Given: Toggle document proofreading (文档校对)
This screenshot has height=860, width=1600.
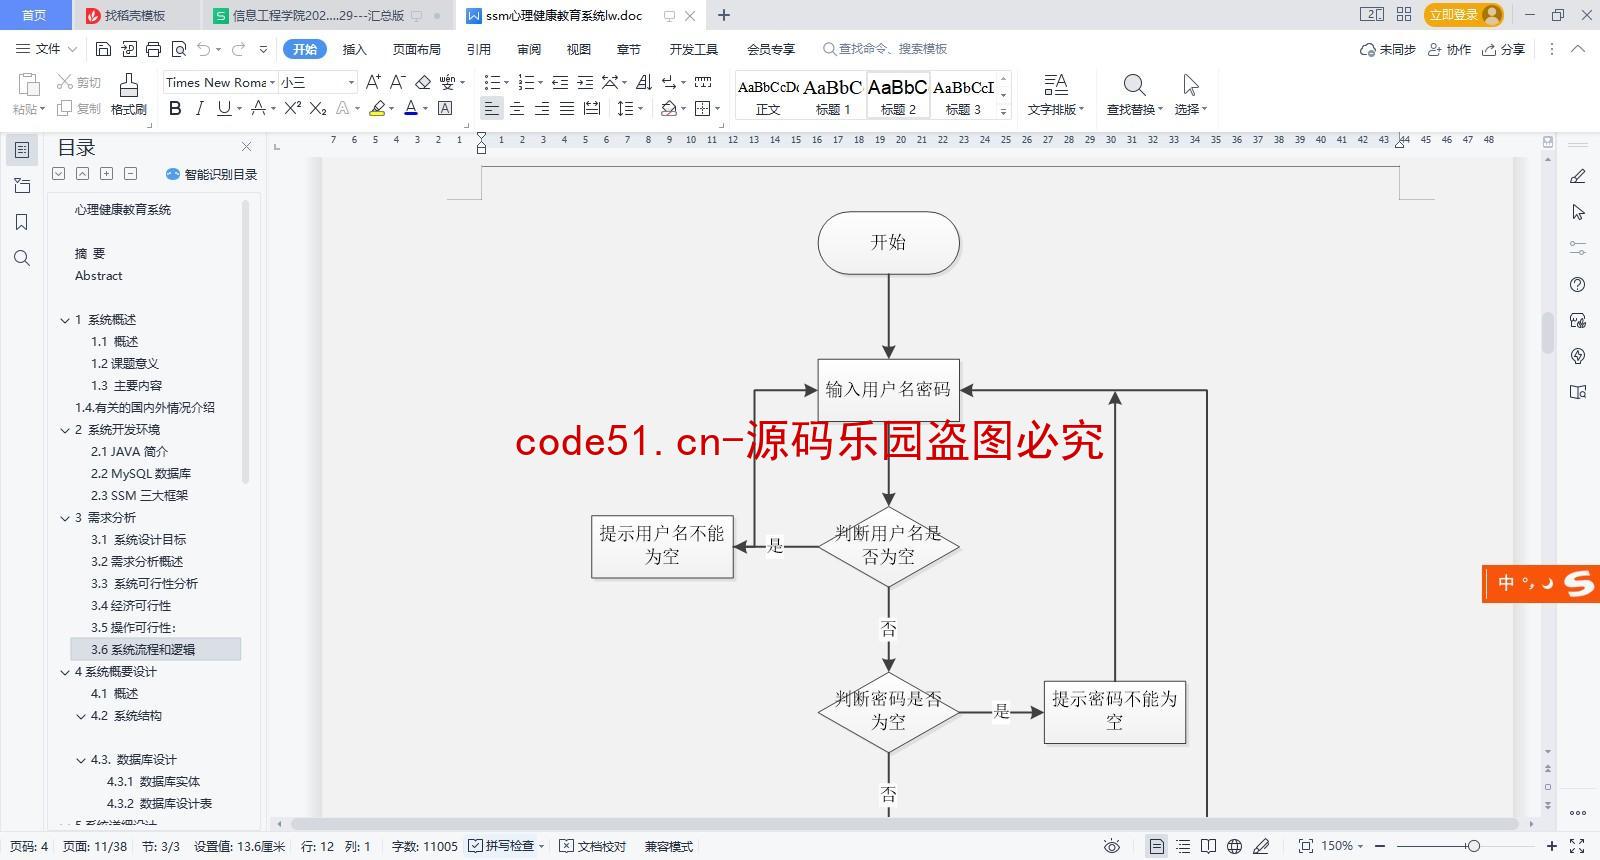Looking at the screenshot, I should click(592, 846).
